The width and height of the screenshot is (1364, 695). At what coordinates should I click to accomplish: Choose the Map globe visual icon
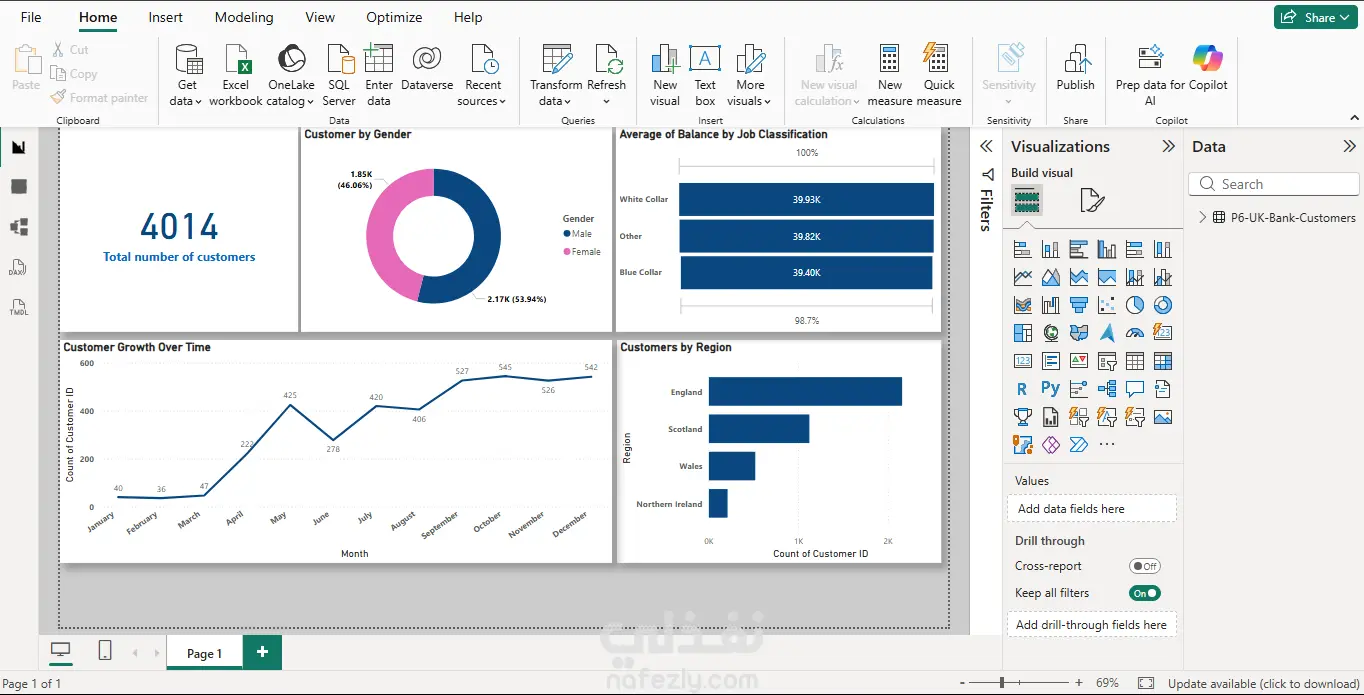[x=1050, y=333]
